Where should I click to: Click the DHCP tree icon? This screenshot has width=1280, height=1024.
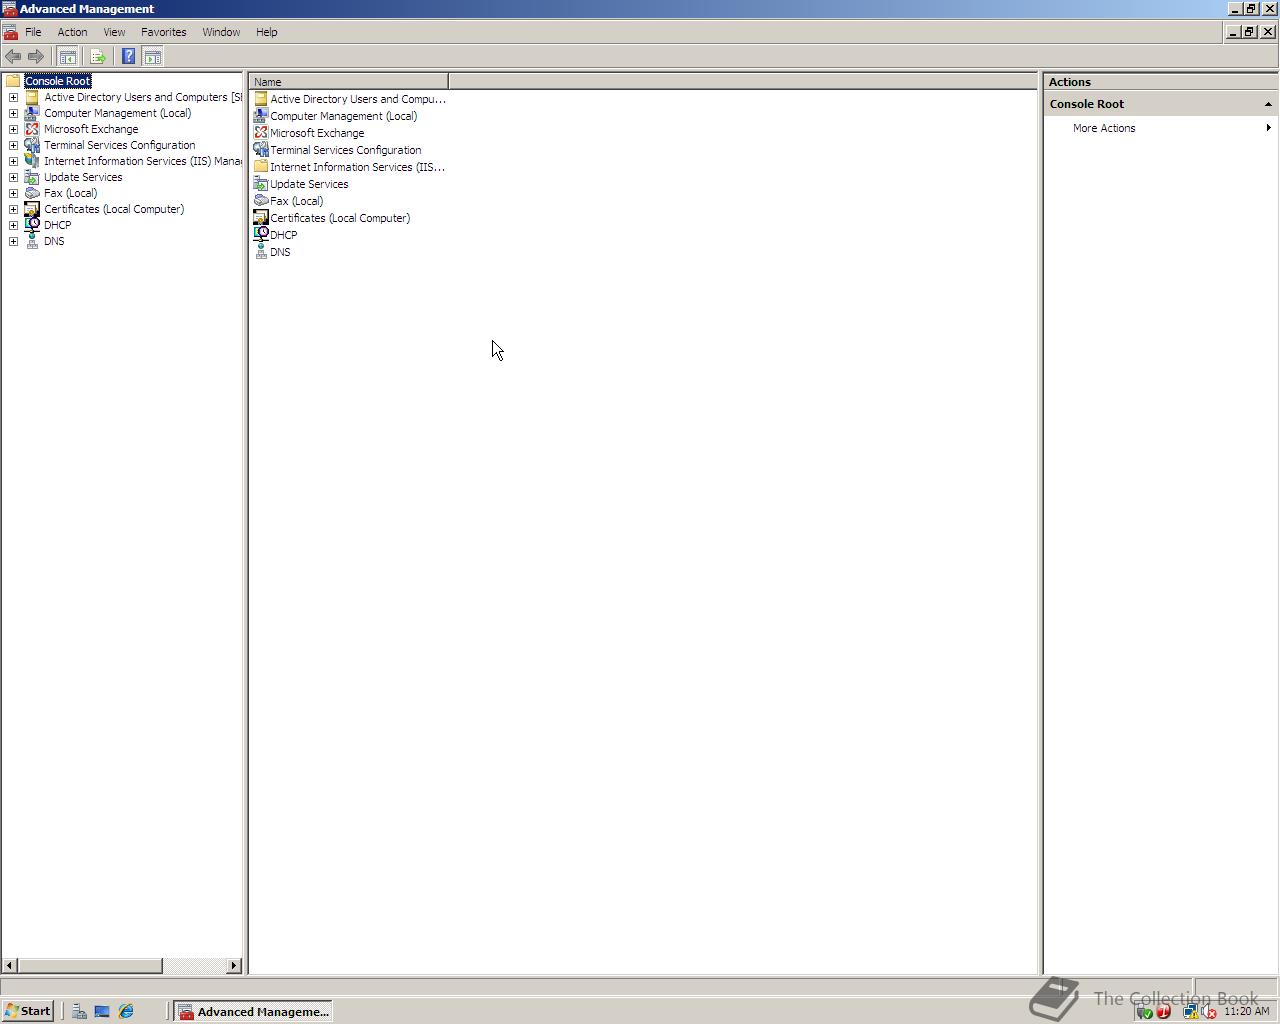(x=32, y=225)
